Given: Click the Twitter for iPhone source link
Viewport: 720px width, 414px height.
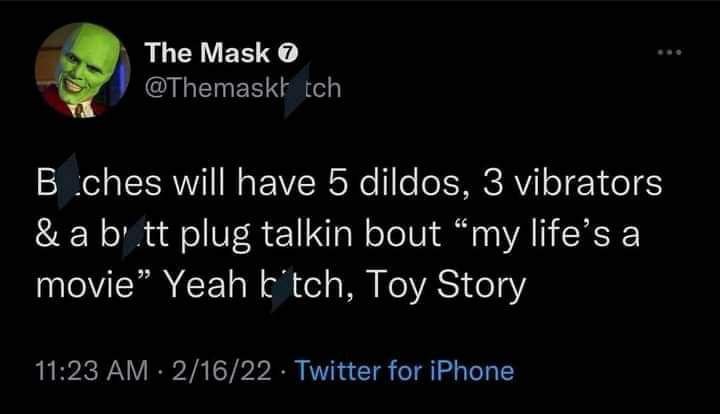Looking at the screenshot, I should pyautogui.click(x=404, y=370).
